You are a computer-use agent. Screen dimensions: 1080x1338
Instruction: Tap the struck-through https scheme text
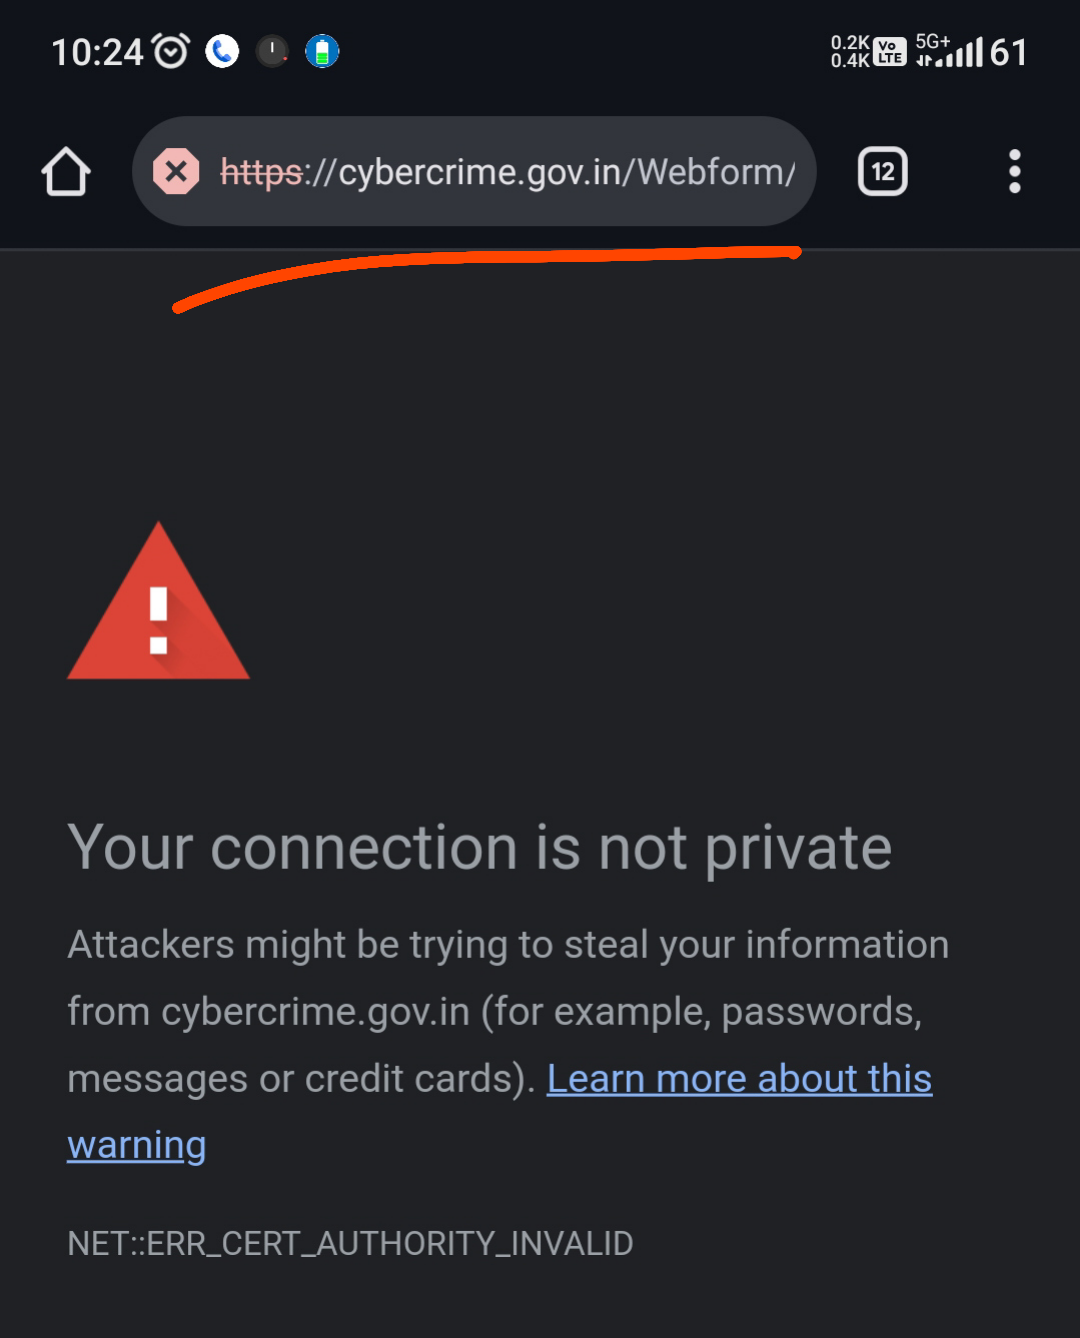tap(261, 172)
